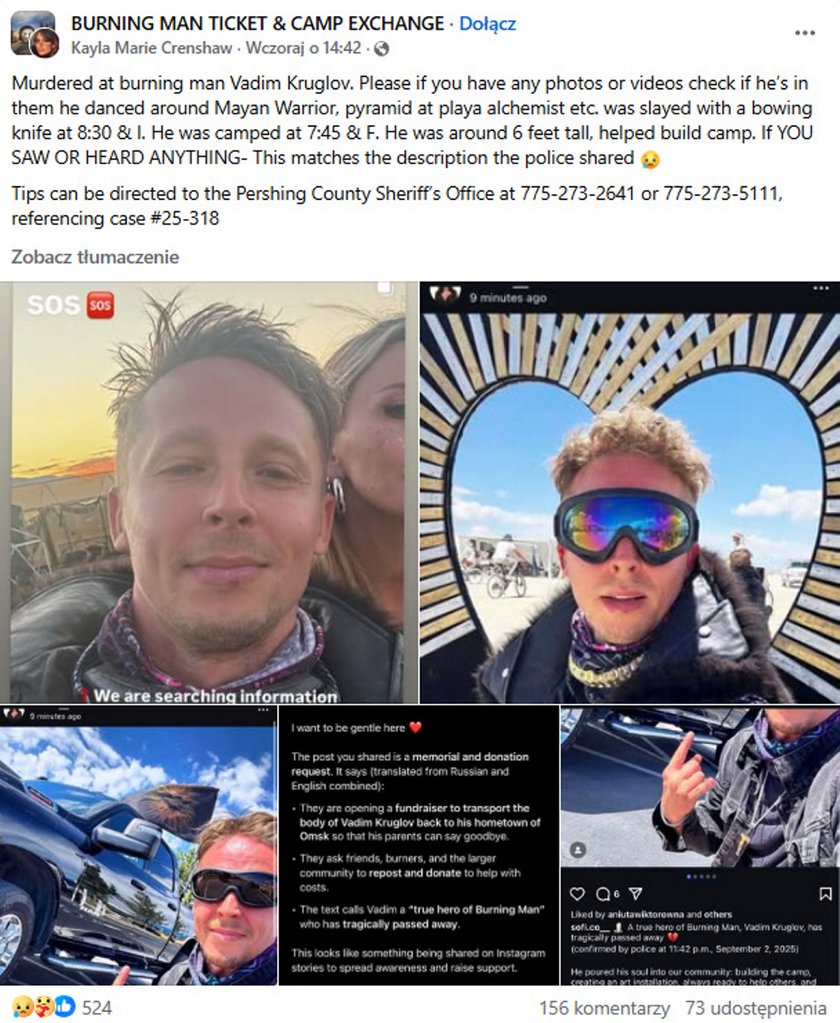
Task: Open the selfie photo with SOS caption
Action: [209, 492]
